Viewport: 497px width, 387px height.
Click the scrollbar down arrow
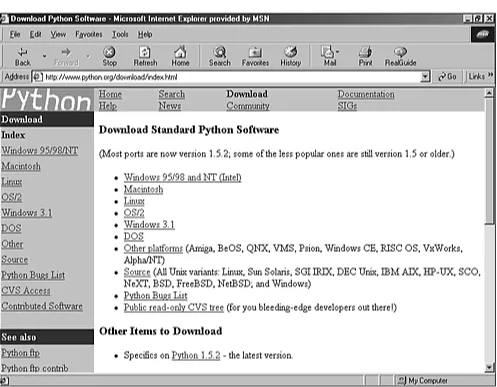489,367
